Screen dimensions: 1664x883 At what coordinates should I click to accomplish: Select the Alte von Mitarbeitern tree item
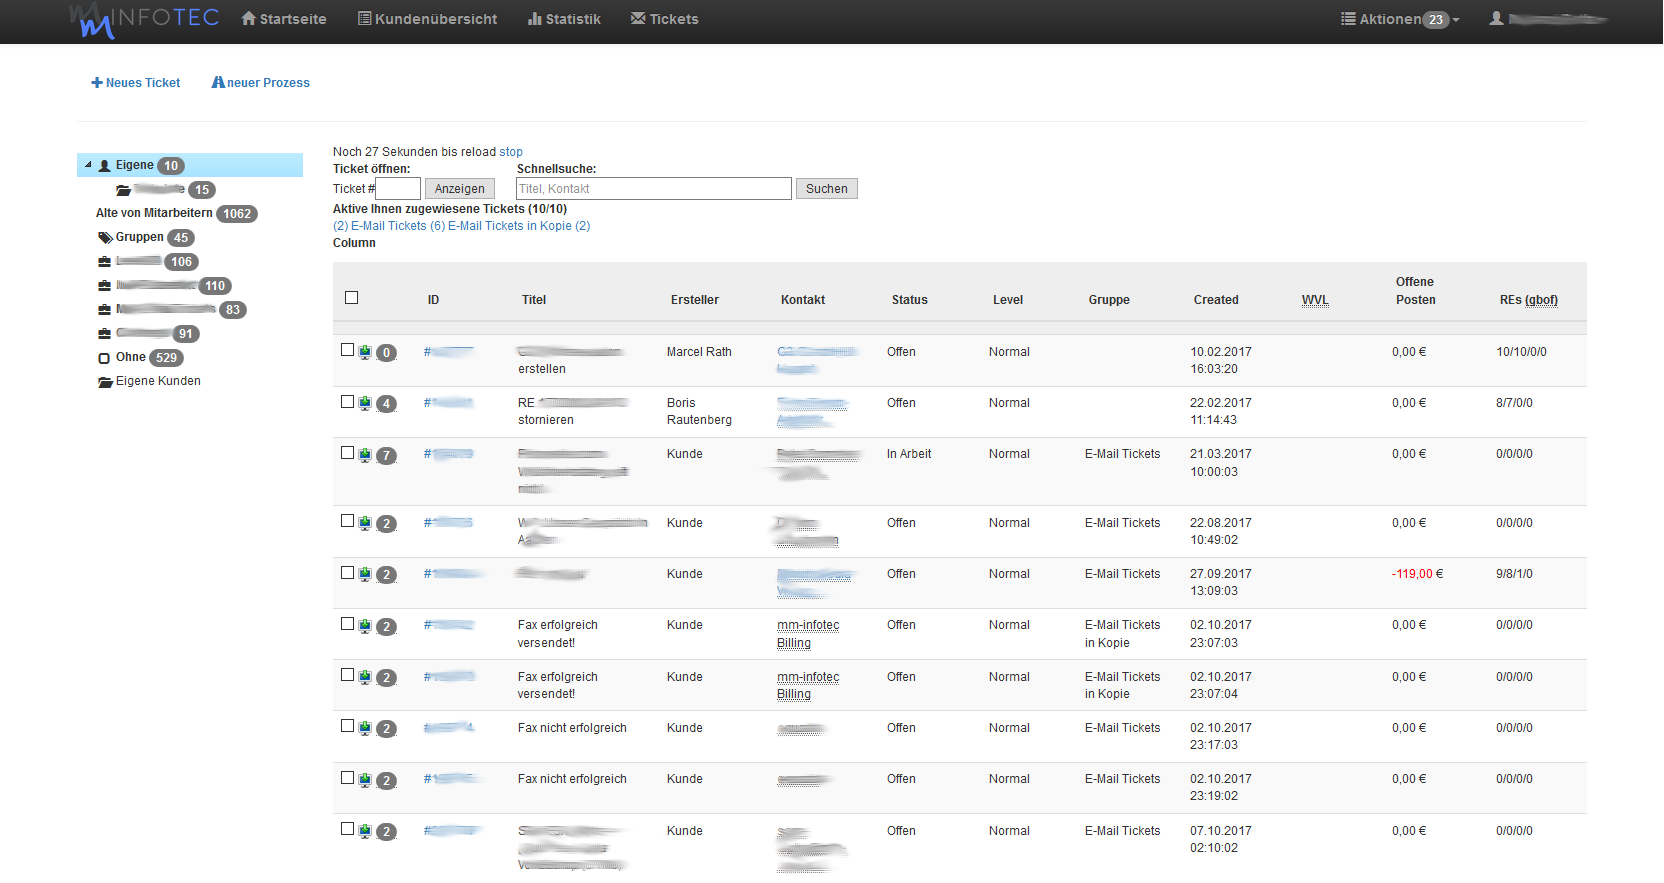[x=154, y=213]
